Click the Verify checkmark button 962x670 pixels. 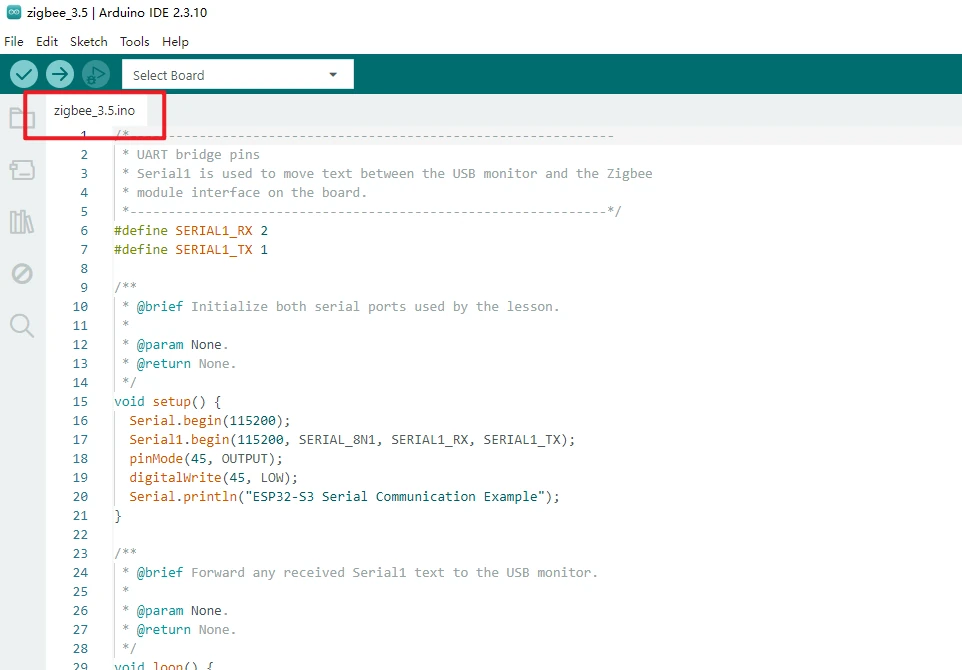point(24,75)
